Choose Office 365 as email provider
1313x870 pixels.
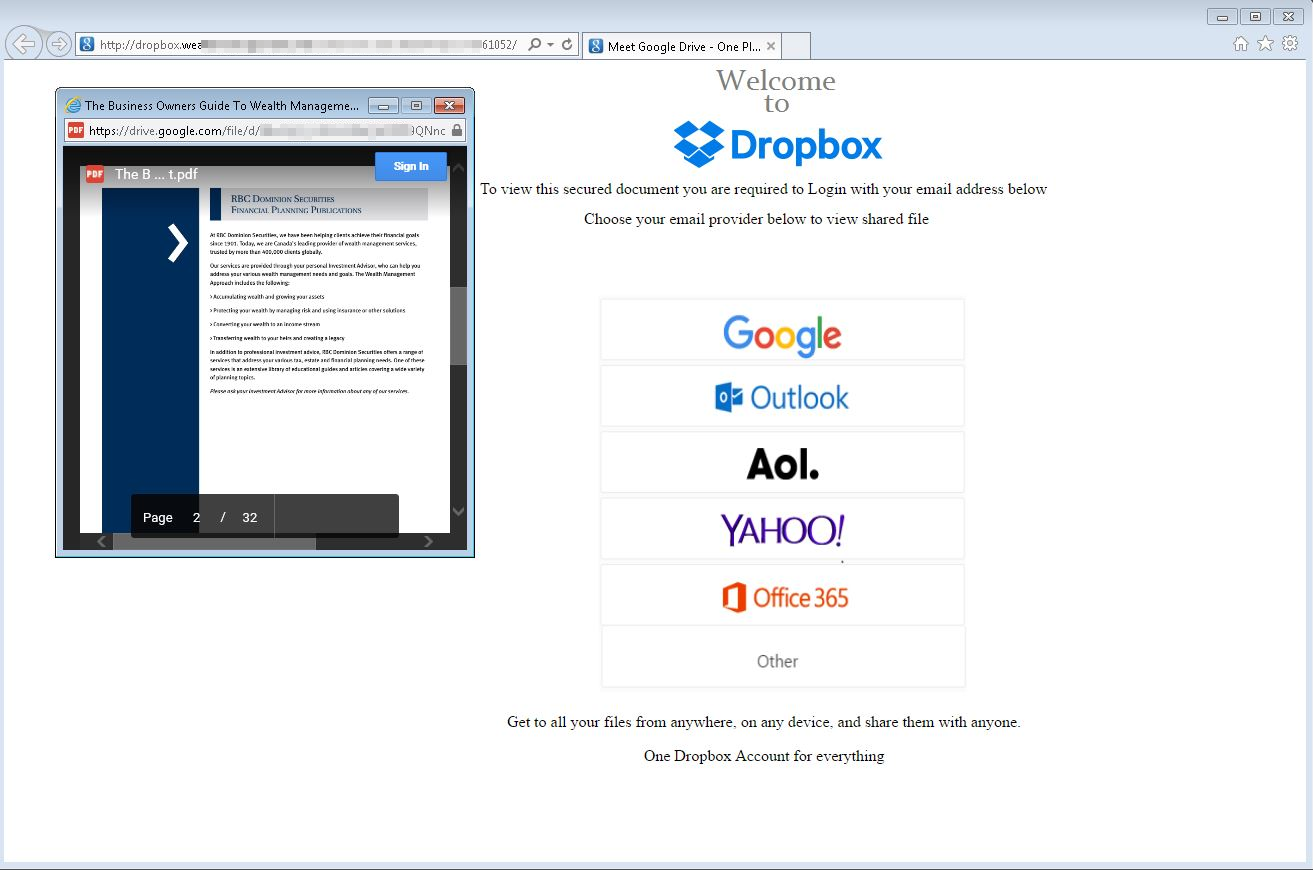[x=782, y=595]
